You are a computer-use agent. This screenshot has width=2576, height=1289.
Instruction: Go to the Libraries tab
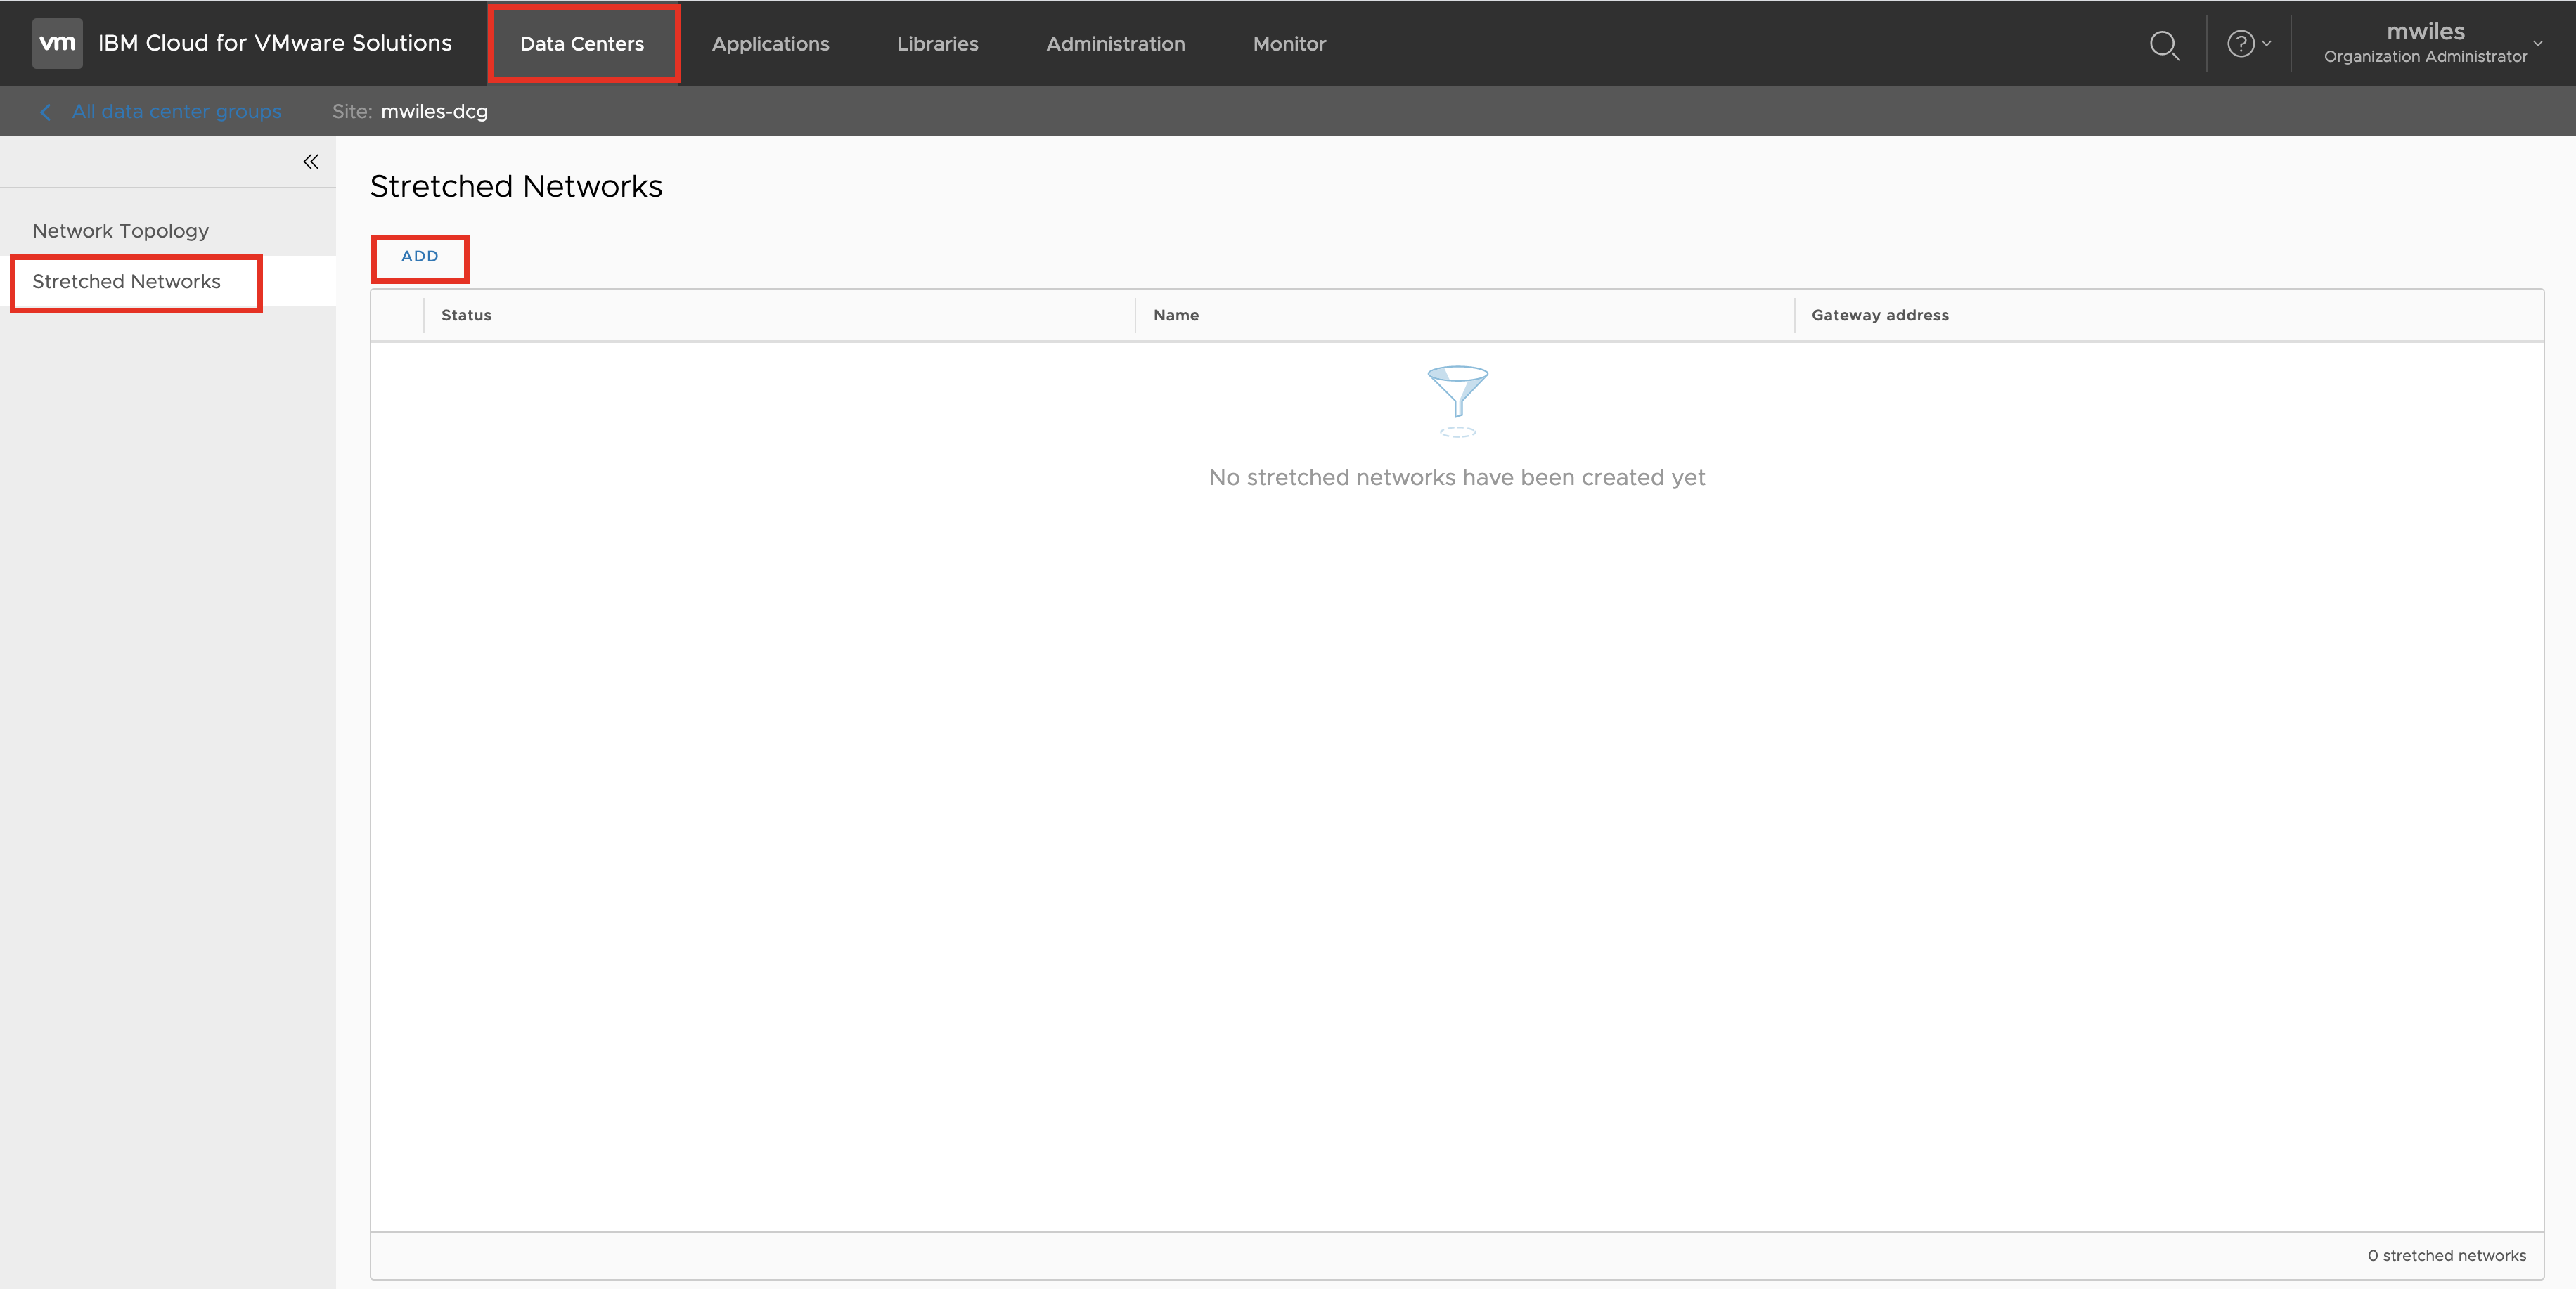click(937, 44)
